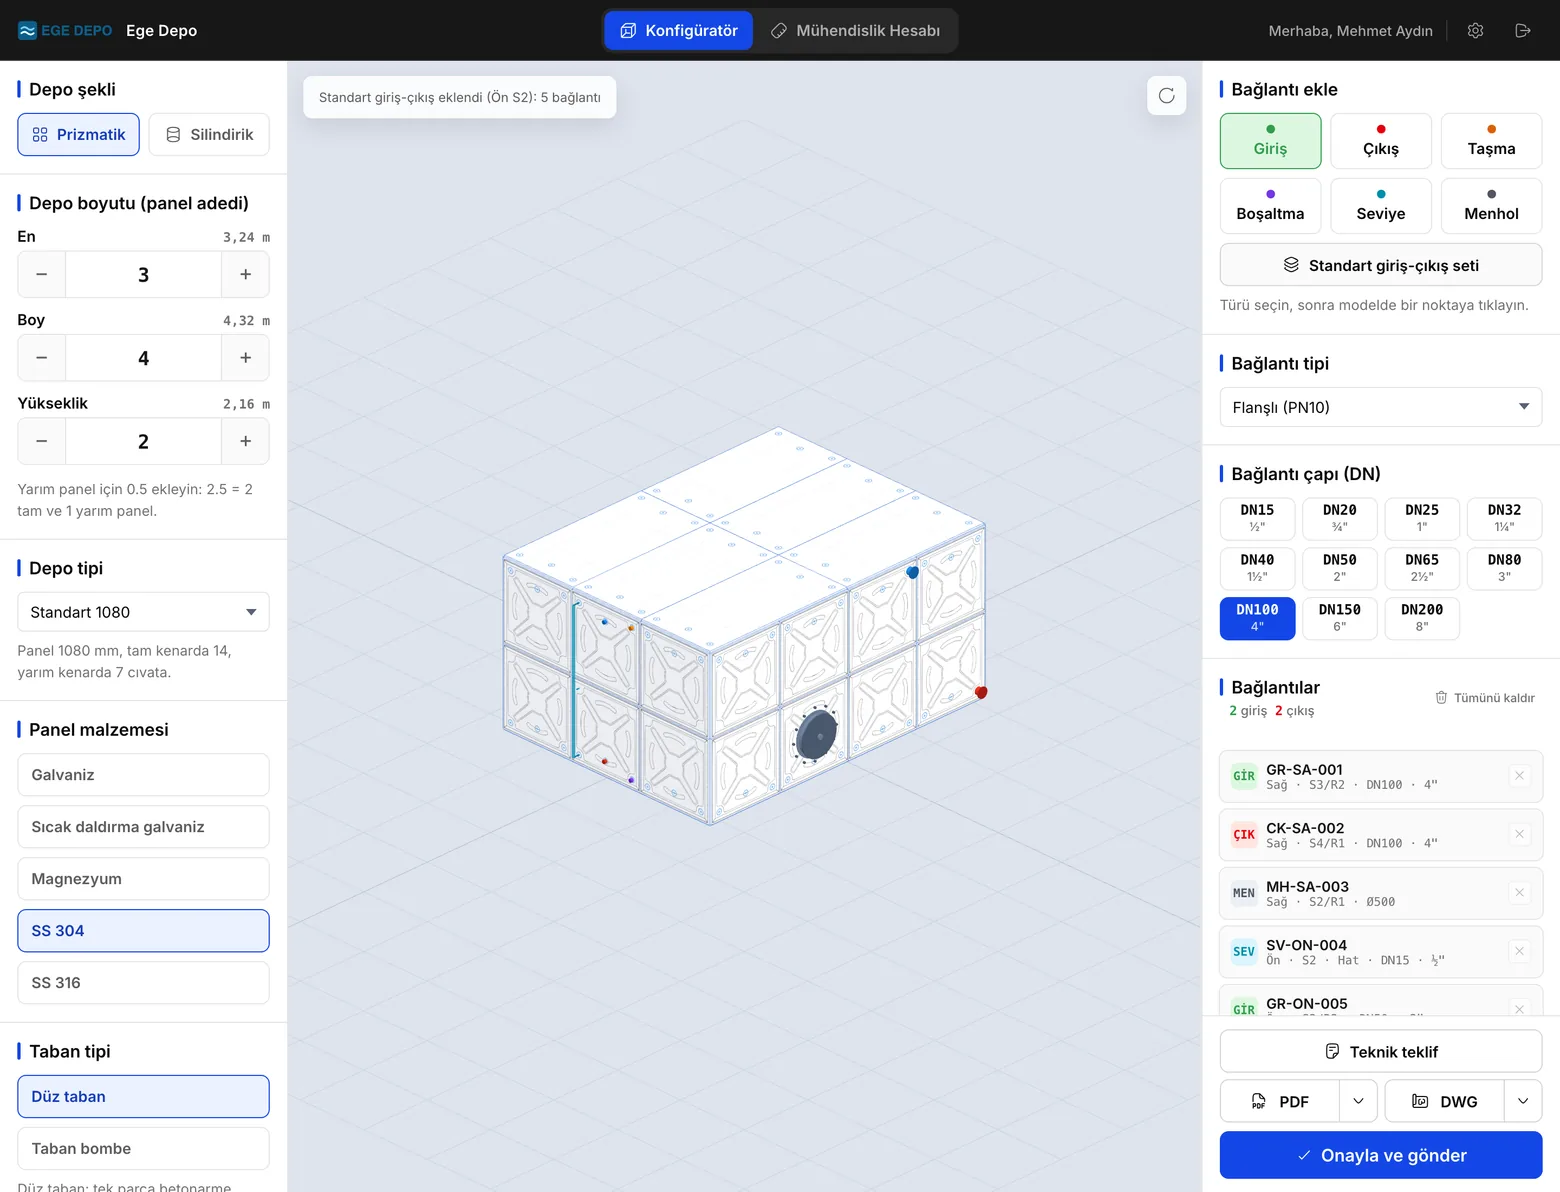
Task: Click the Ege Depo logo icon
Action: (x=27, y=30)
